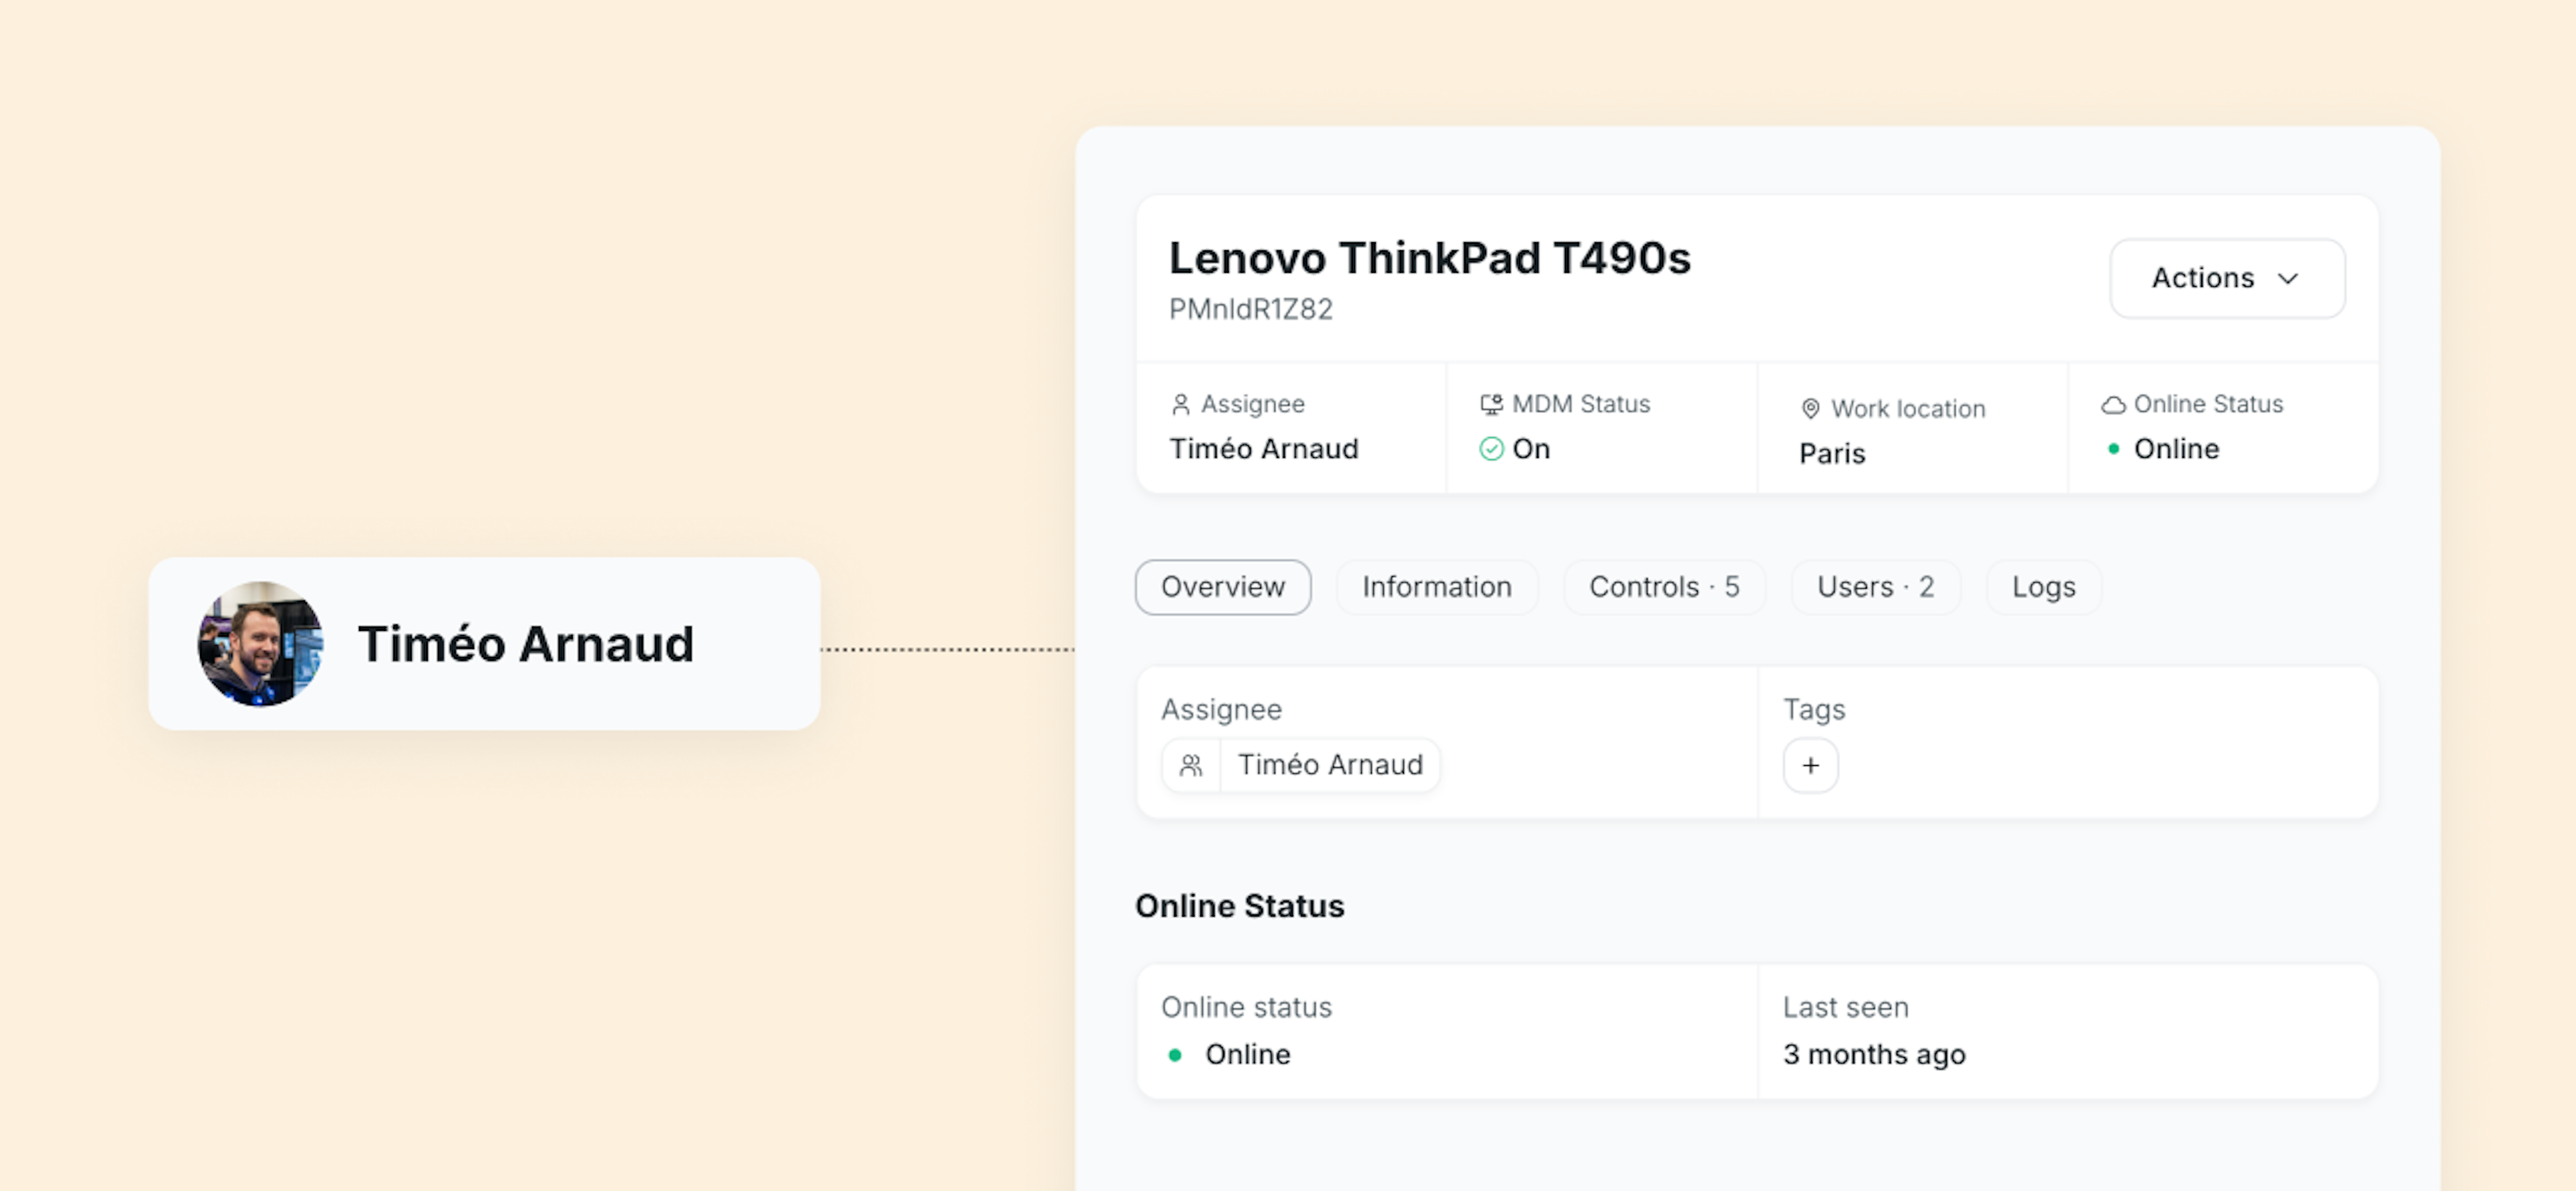This screenshot has height=1191, width=2576.
Task: Select the Overview tab
Action: click(1222, 587)
